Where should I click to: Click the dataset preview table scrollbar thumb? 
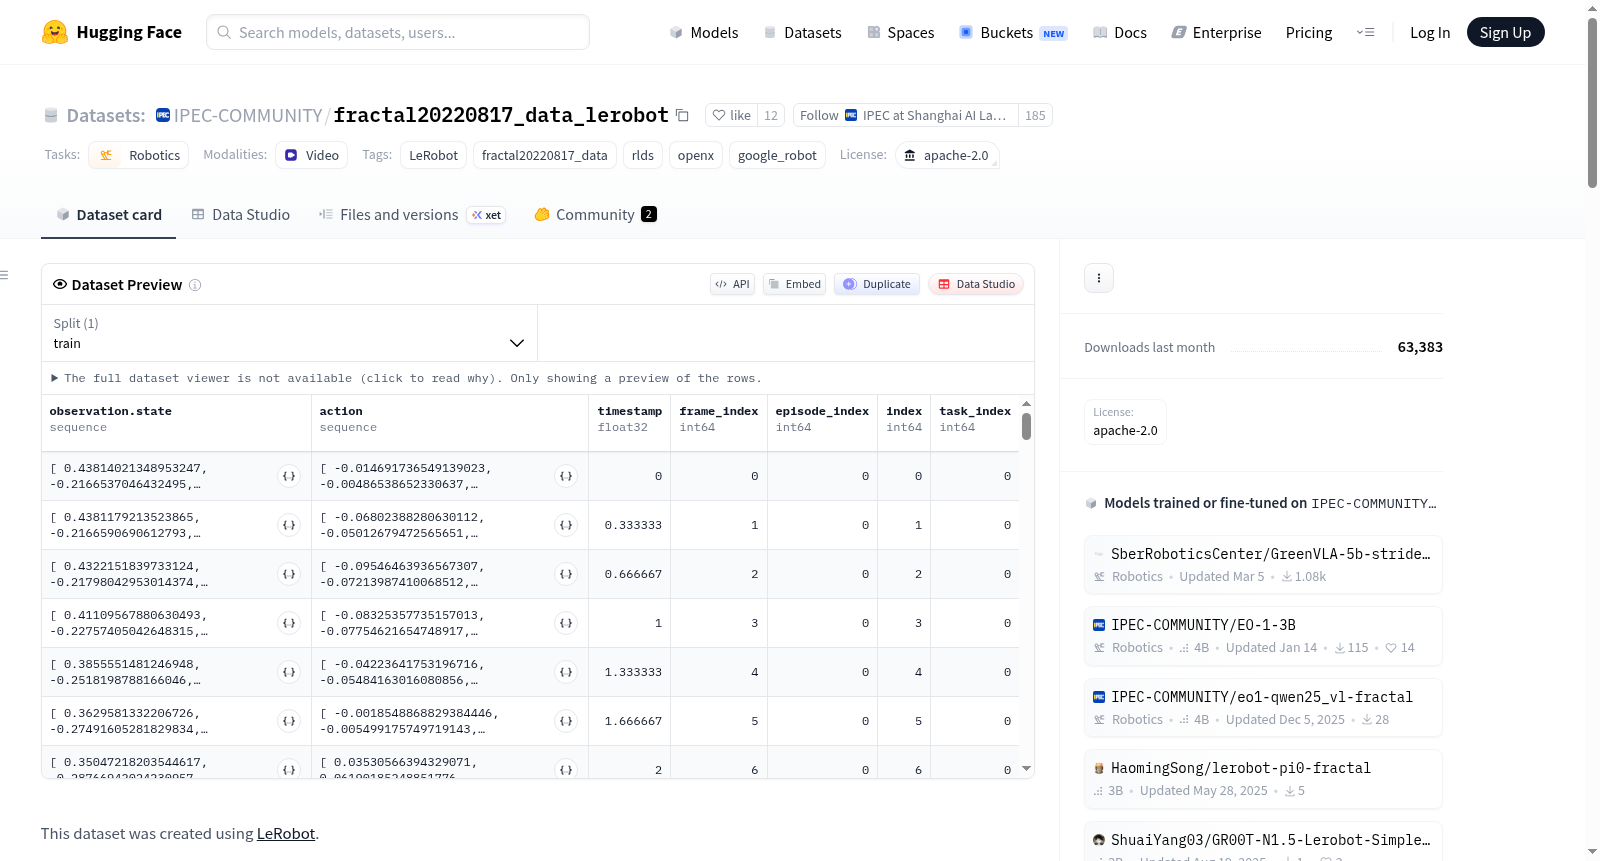click(1026, 426)
